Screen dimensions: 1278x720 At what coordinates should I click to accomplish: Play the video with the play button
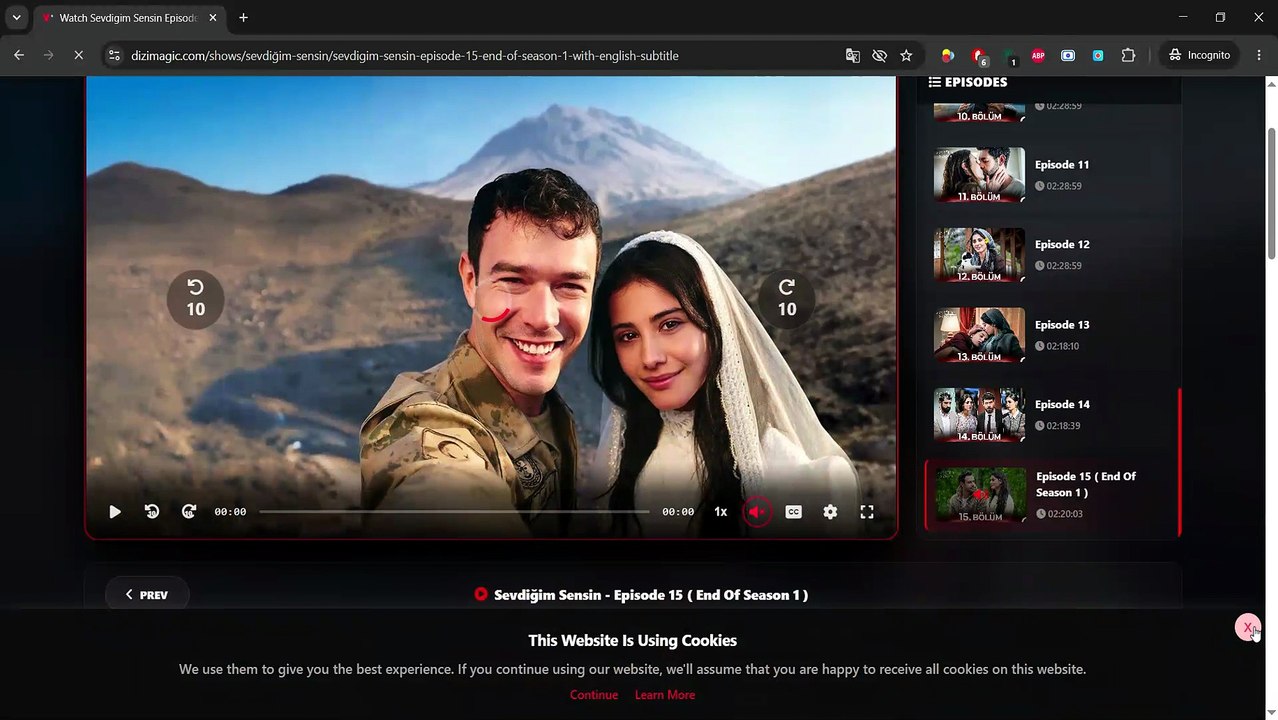(115, 512)
